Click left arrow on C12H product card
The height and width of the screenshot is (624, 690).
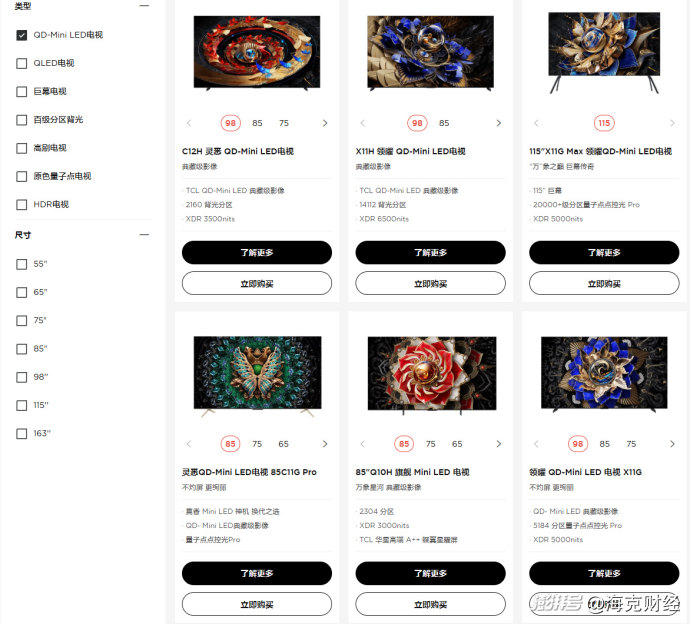click(x=189, y=123)
